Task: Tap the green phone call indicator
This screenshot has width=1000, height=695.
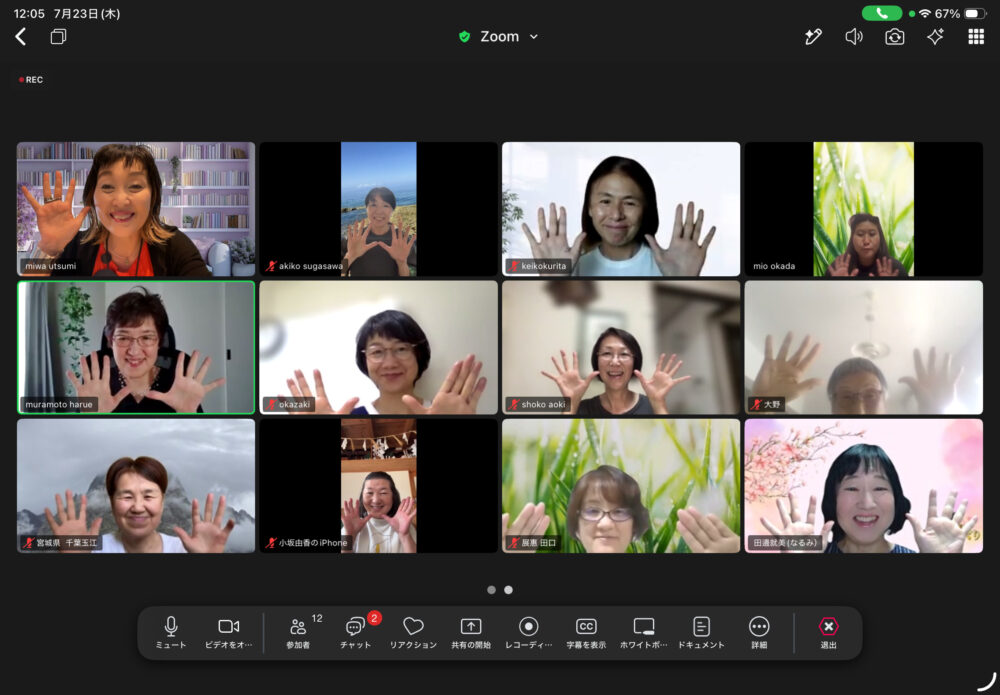Action: pyautogui.click(x=882, y=13)
